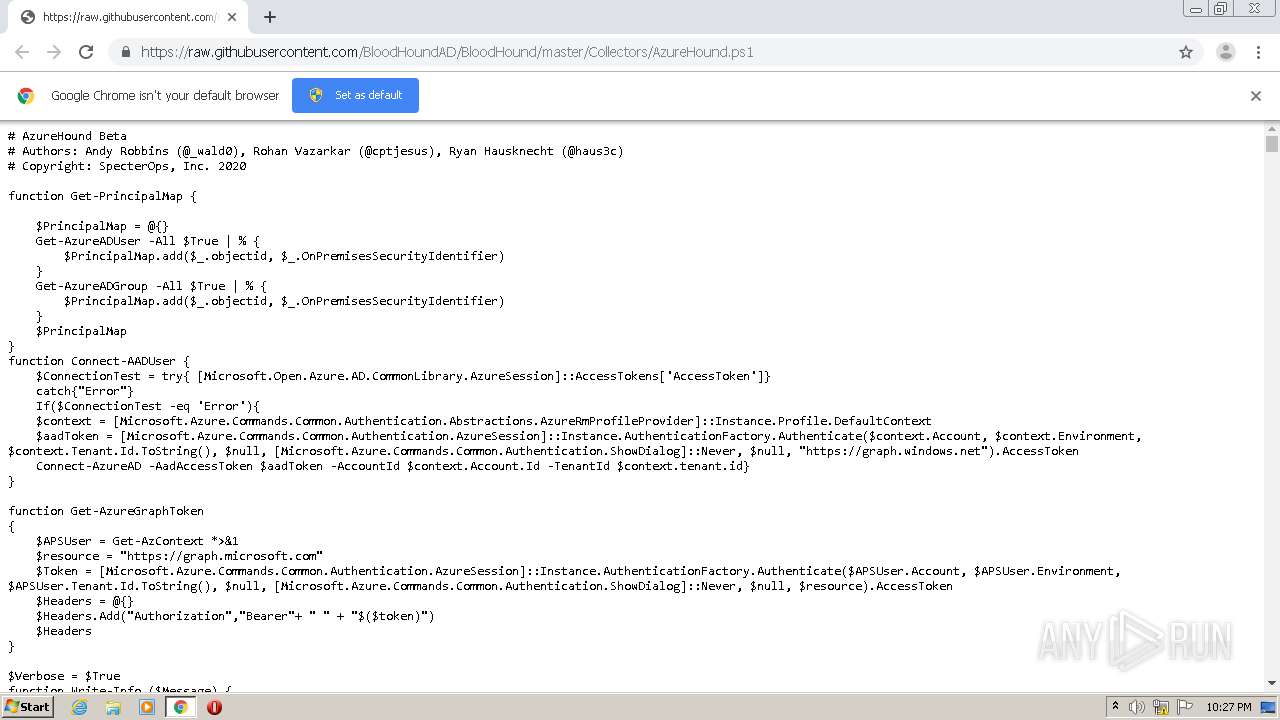Show hidden system tray icons
1280x720 pixels.
point(1115,707)
